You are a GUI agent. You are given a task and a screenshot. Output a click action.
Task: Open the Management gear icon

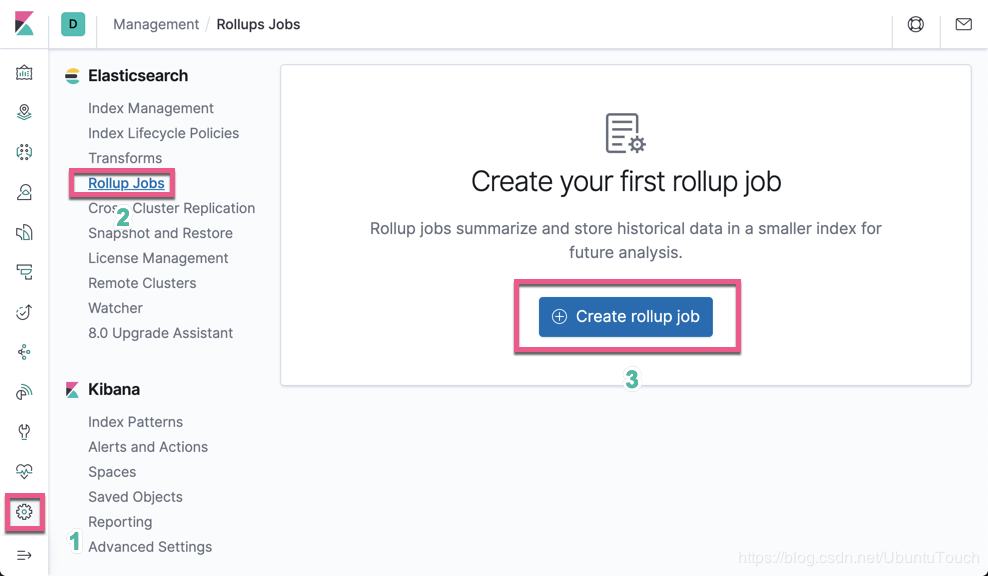pos(24,512)
